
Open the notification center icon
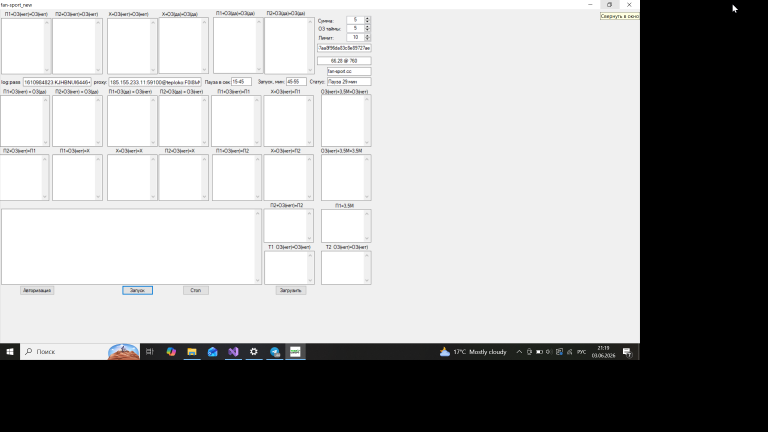click(627, 352)
